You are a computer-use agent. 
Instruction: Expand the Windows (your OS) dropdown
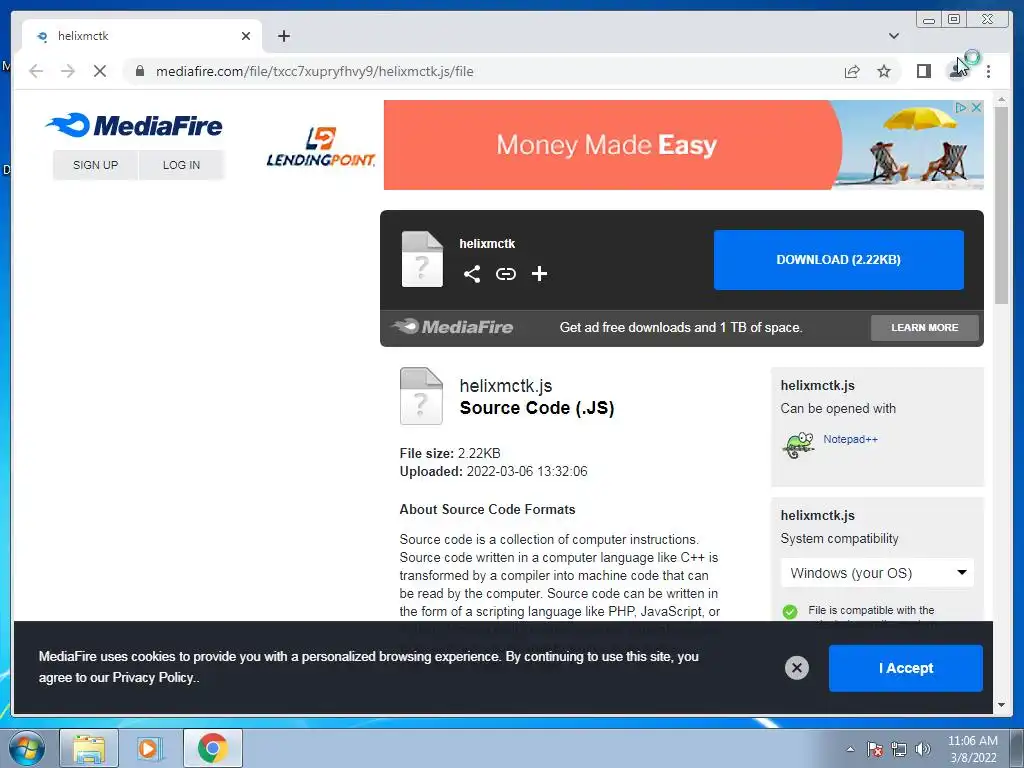(x=877, y=573)
